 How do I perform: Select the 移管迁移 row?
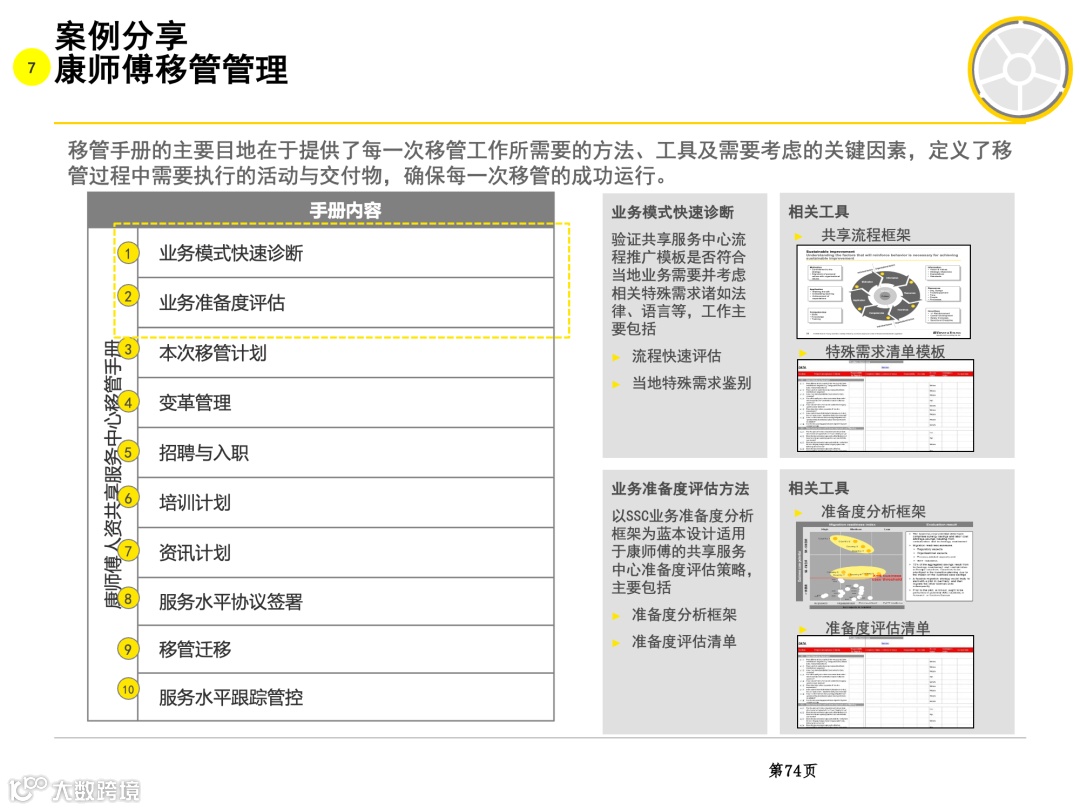click(x=346, y=650)
